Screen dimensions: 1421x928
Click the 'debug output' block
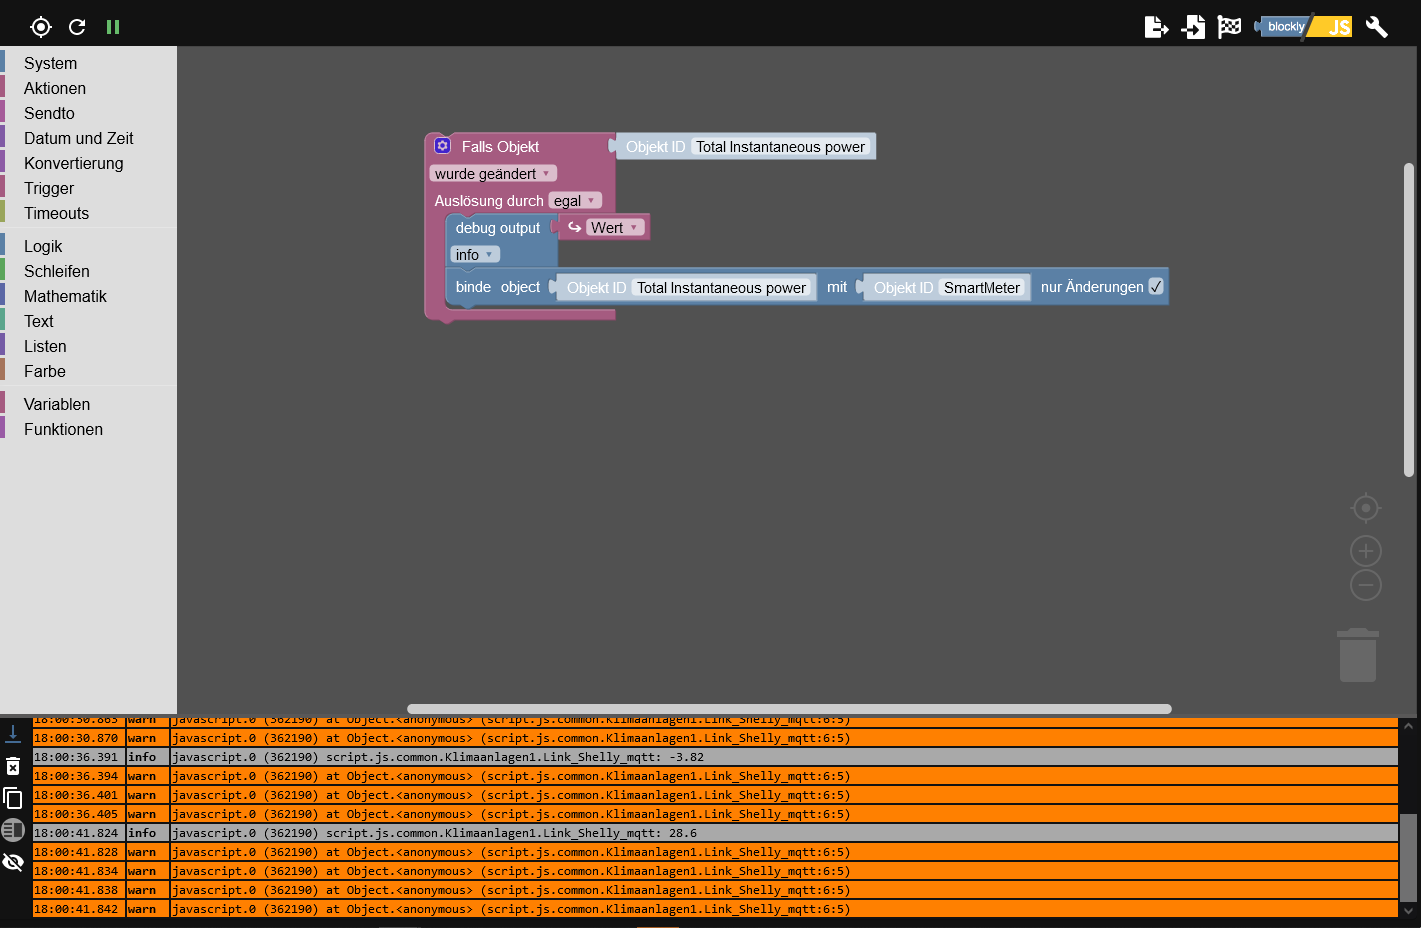tap(498, 228)
